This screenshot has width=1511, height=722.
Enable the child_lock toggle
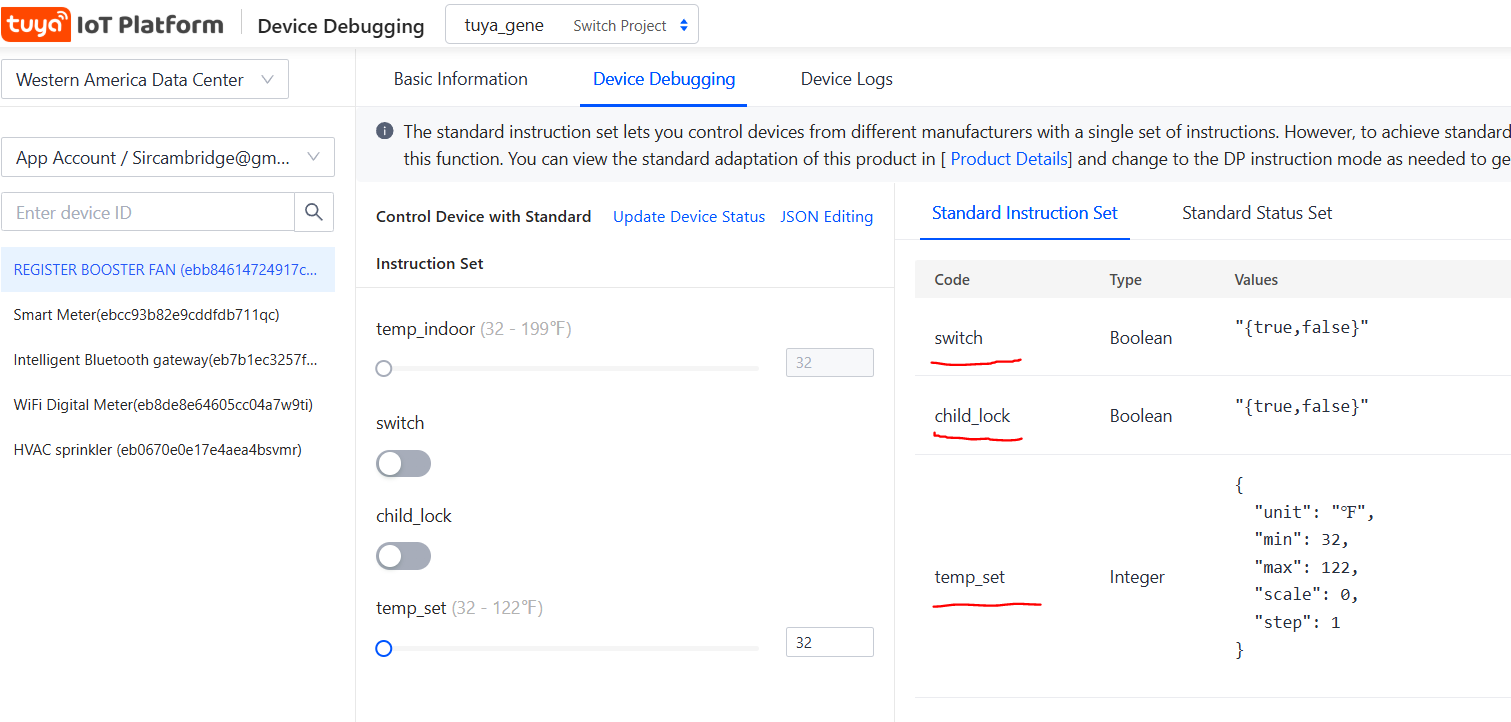[403, 556]
